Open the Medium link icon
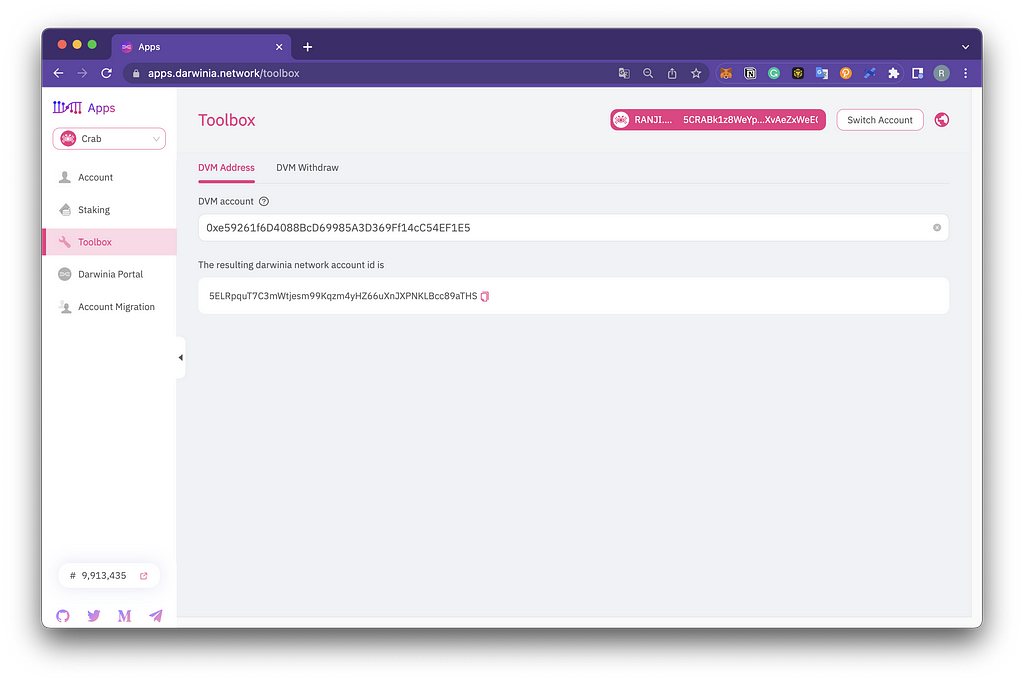 click(125, 616)
